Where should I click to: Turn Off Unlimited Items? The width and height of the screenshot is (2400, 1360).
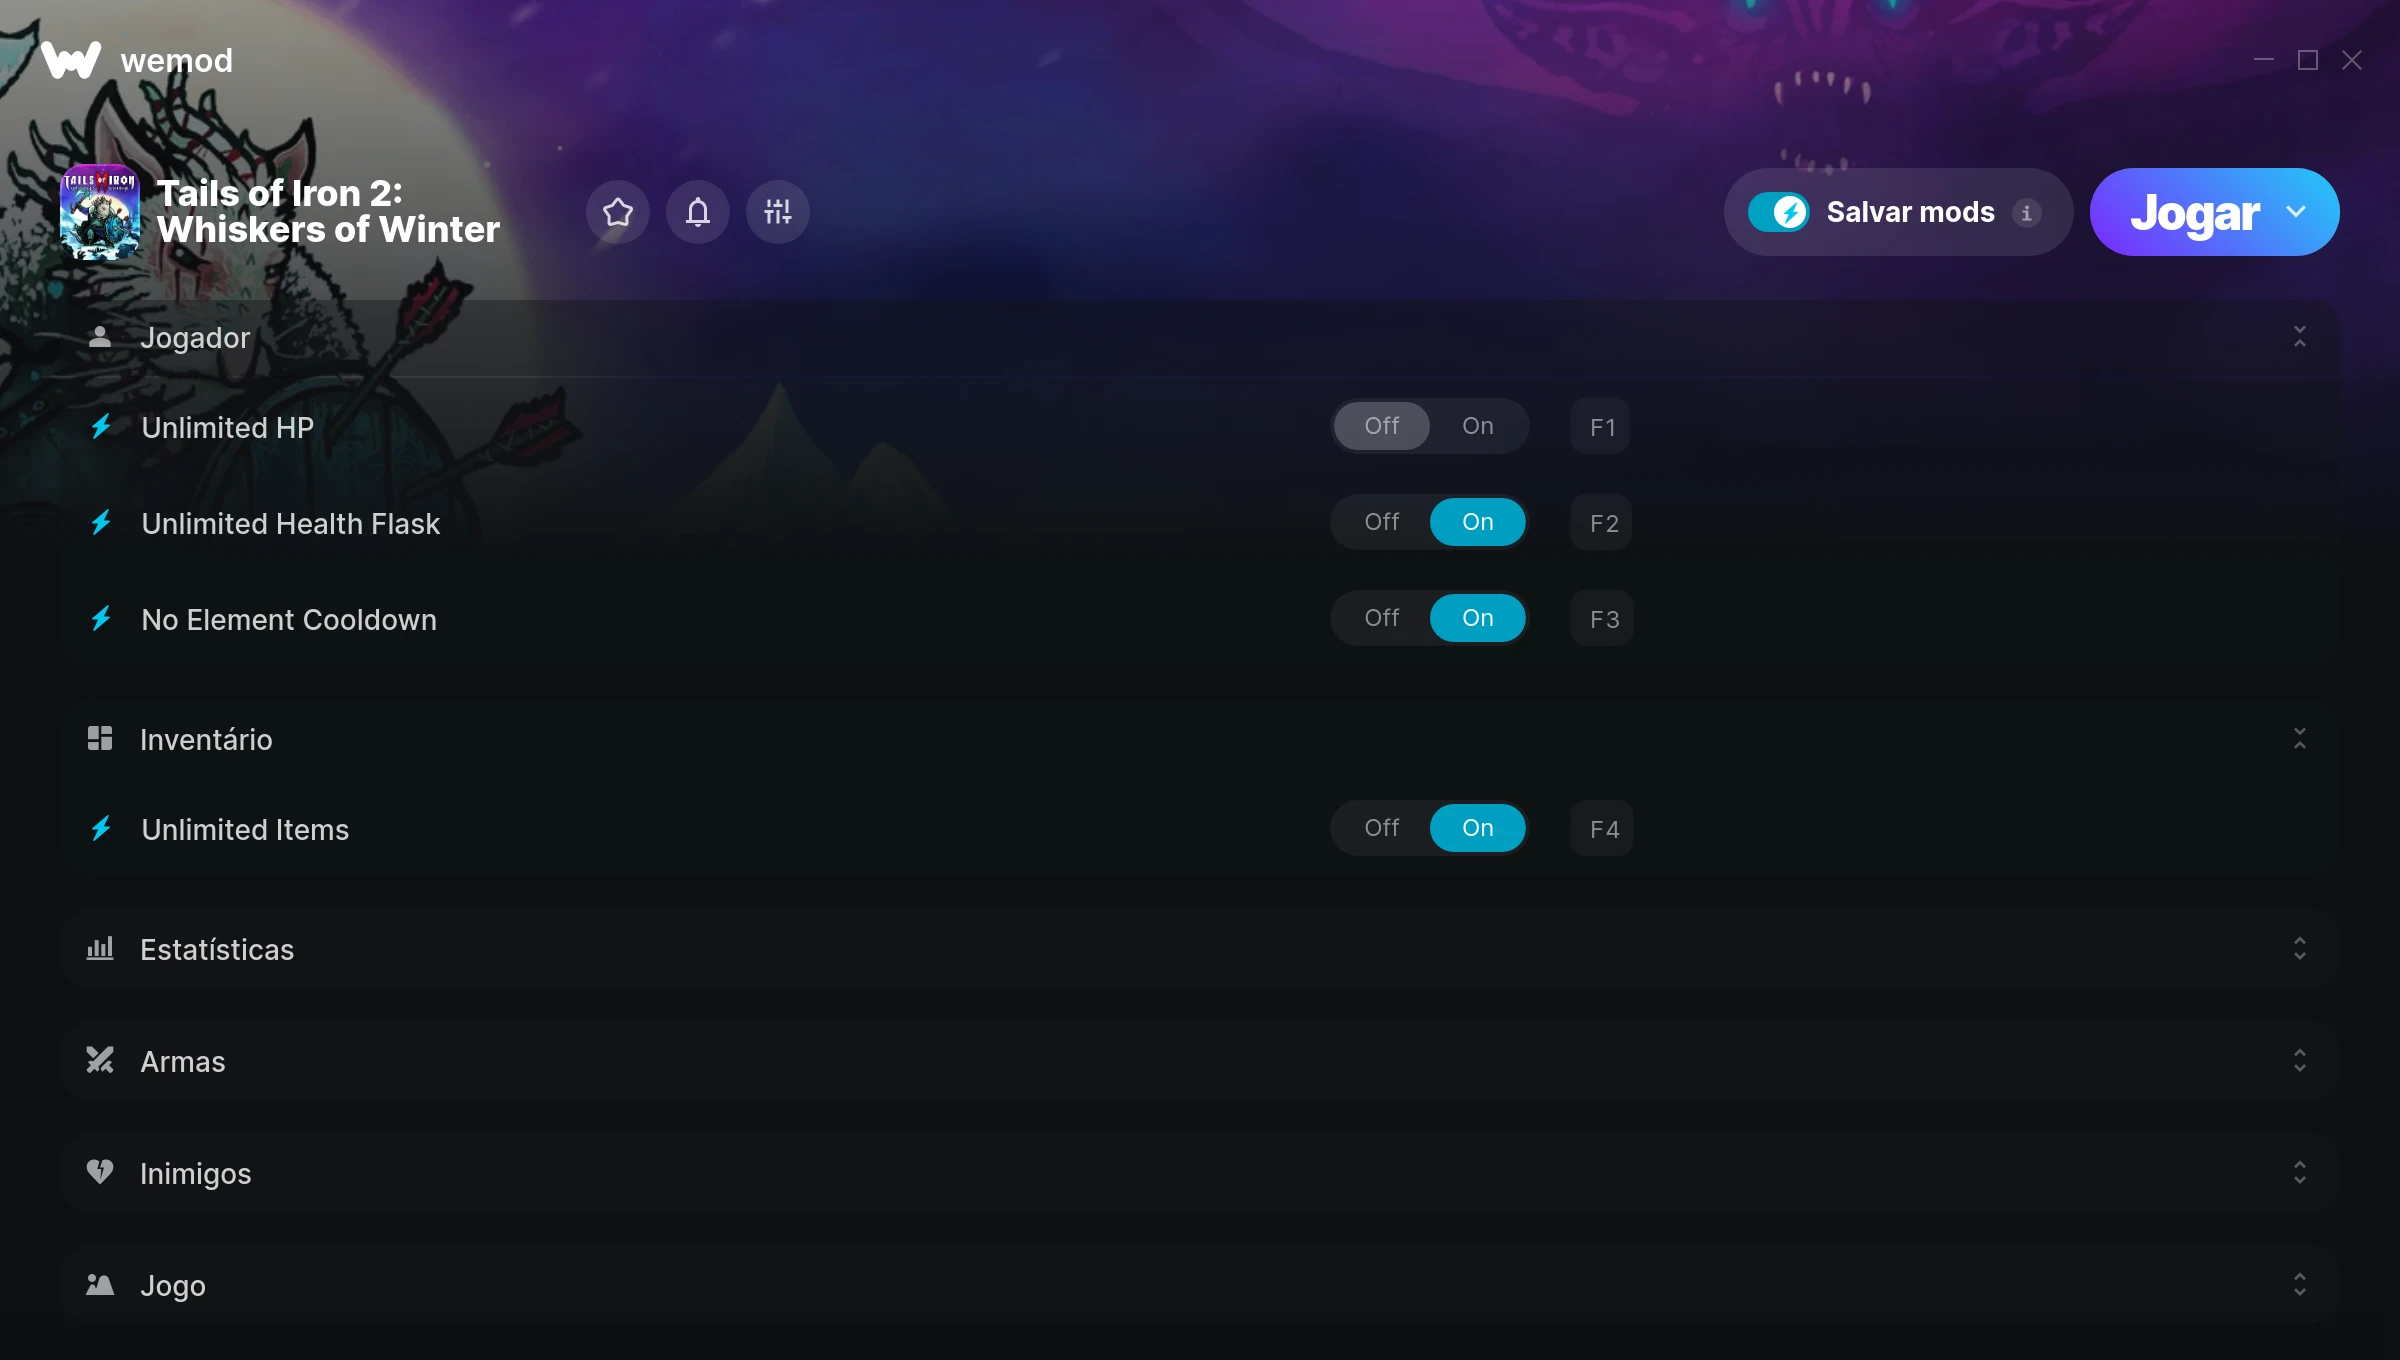tap(1382, 828)
